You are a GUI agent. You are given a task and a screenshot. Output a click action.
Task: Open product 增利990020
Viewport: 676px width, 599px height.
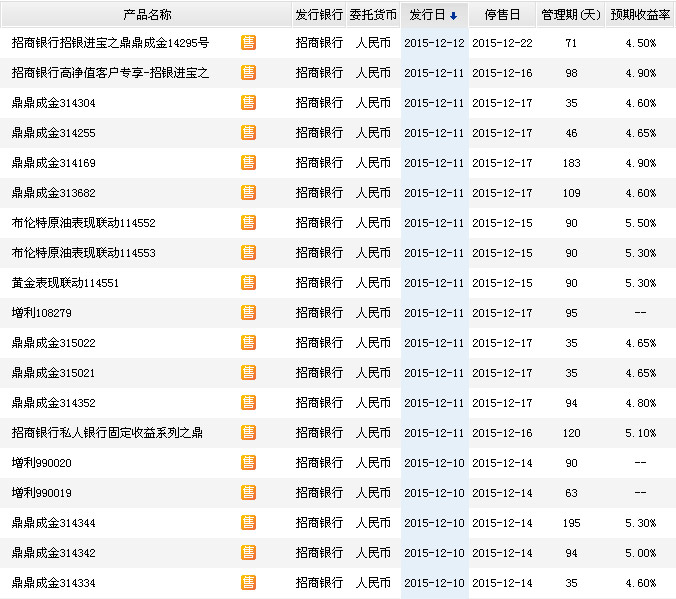(42, 463)
